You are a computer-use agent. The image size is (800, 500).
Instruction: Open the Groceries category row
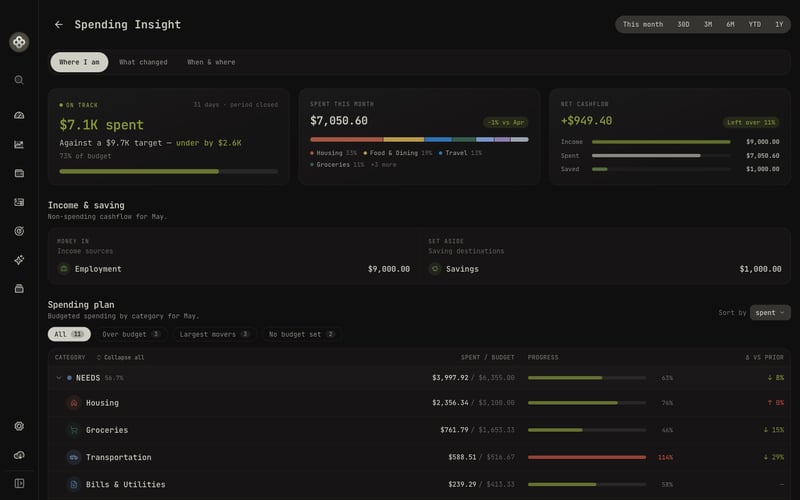[419, 430]
